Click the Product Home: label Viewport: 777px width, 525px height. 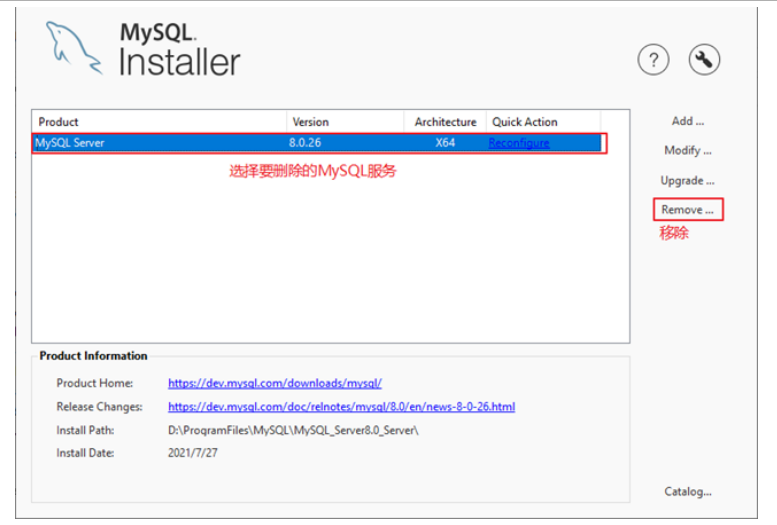pos(95,383)
